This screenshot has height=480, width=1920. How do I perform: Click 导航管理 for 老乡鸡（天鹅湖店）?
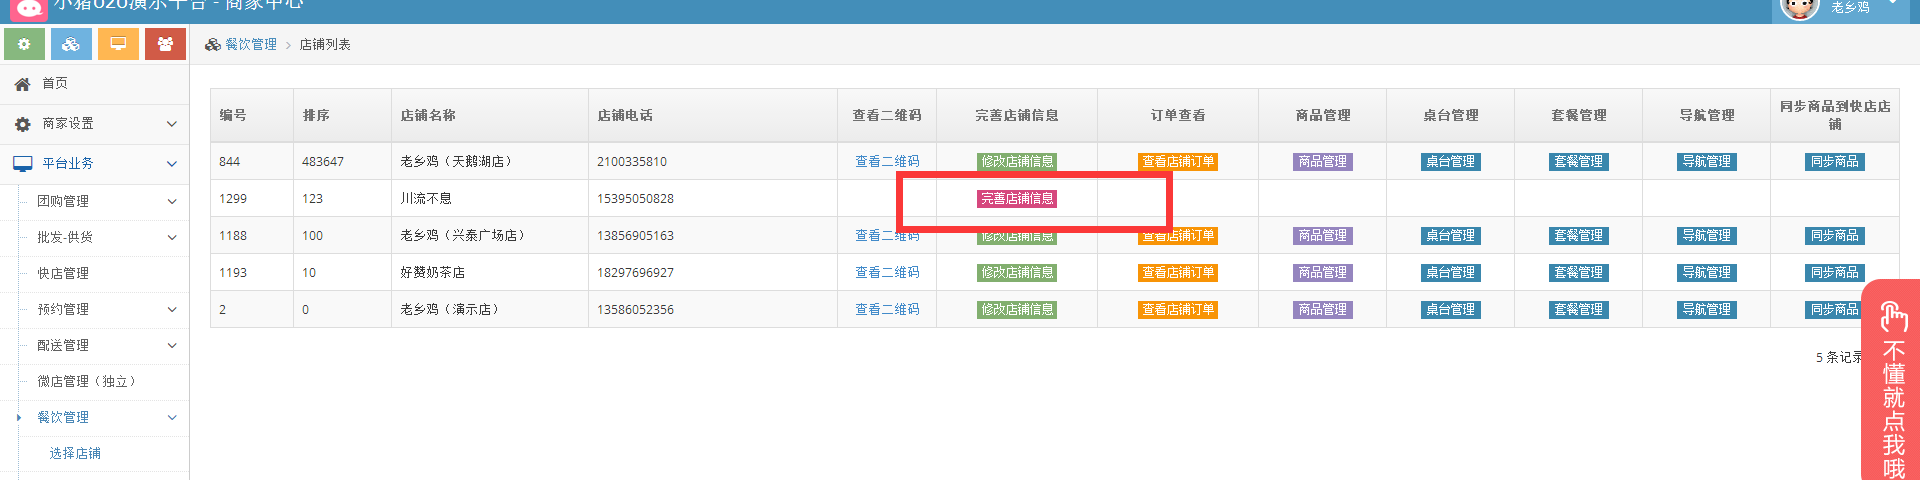(1707, 162)
